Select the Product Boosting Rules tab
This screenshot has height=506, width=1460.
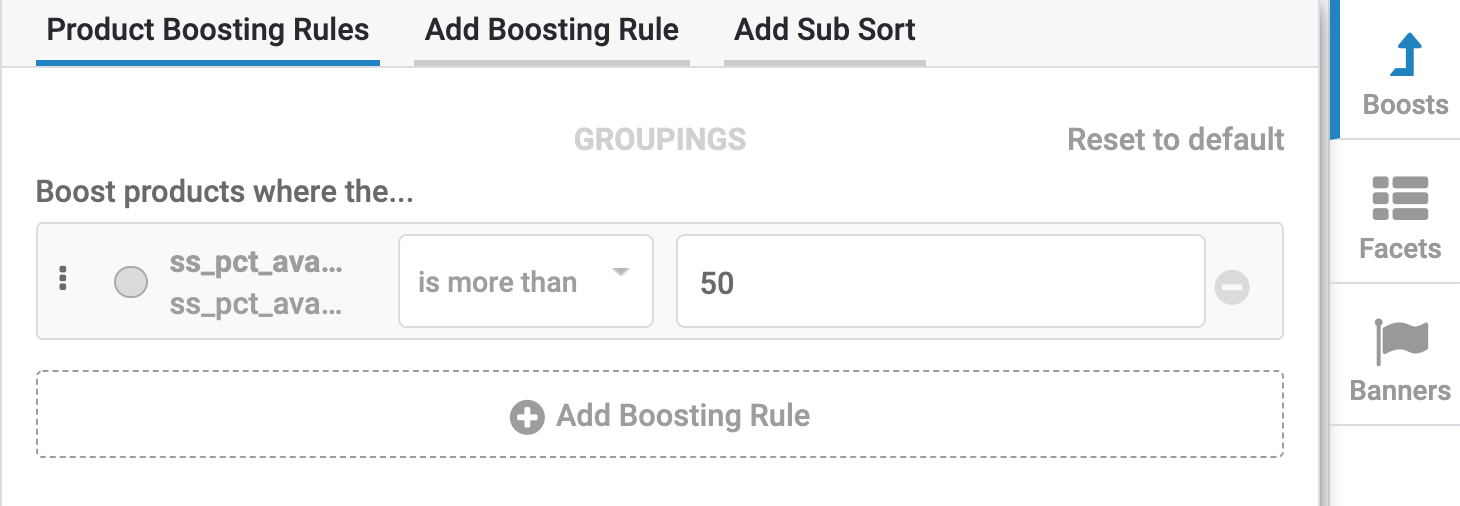pos(208,30)
